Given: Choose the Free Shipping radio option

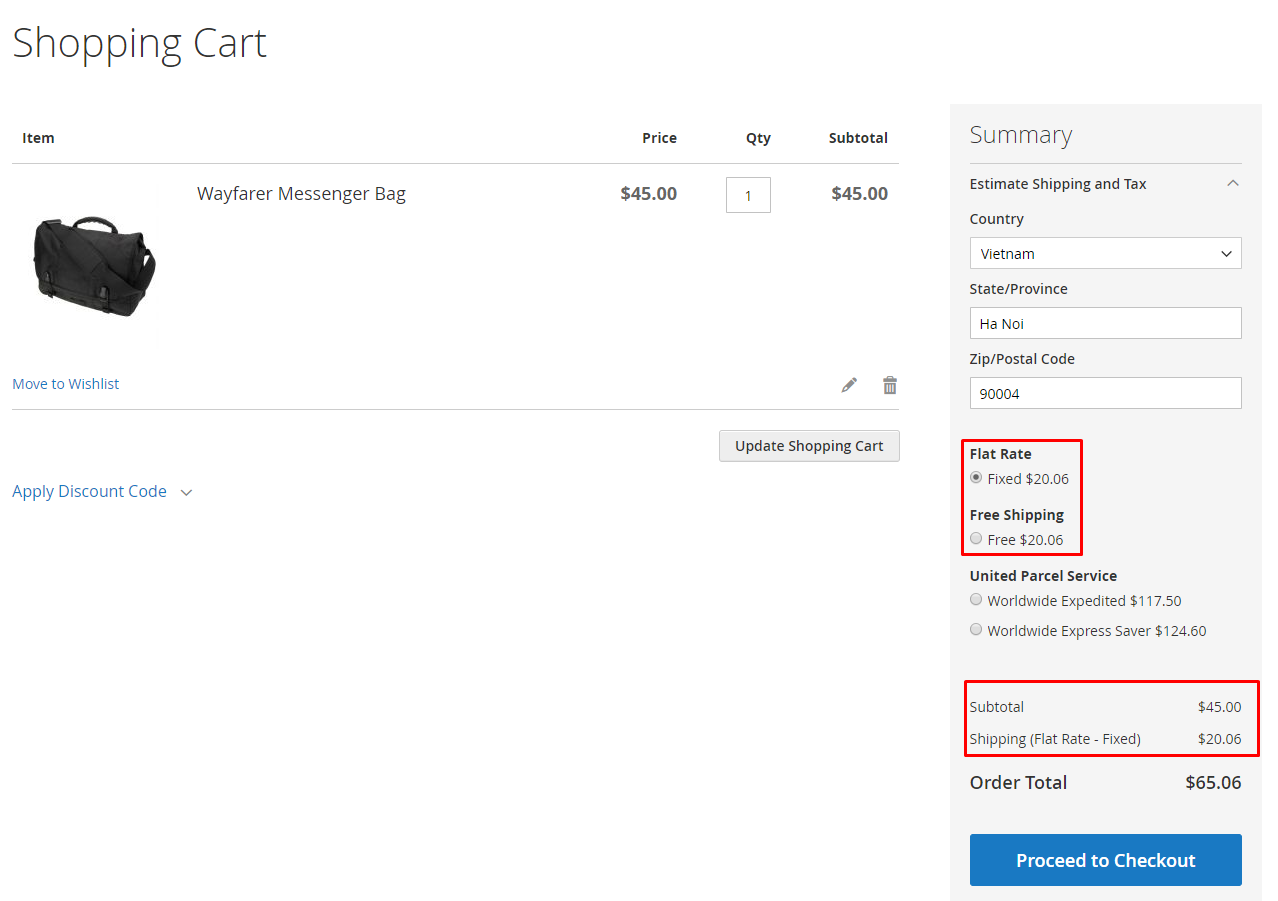Looking at the screenshot, I should (x=976, y=539).
